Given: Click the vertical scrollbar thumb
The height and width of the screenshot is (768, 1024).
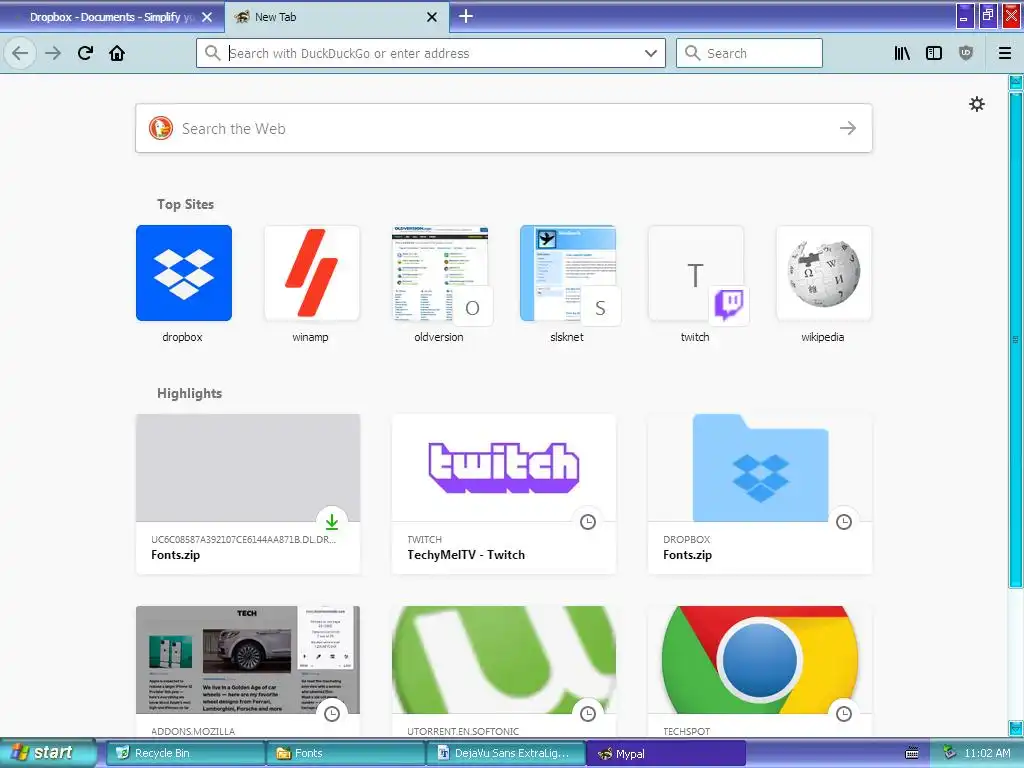Looking at the screenshot, I should (1016, 340).
